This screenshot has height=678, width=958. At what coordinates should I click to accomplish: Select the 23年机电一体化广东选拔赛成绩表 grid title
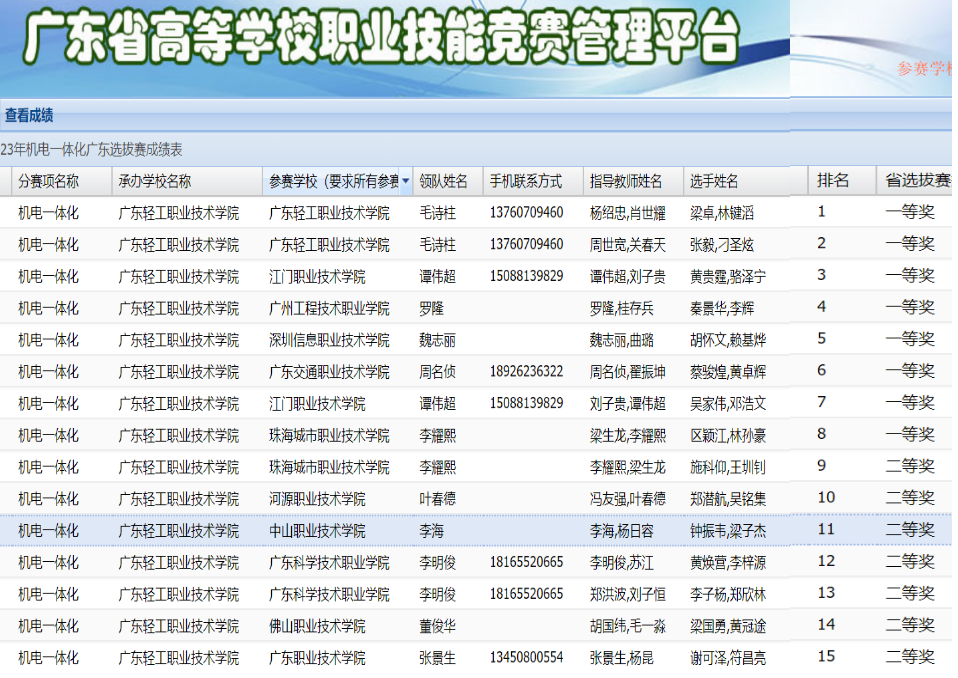[x=92, y=149]
